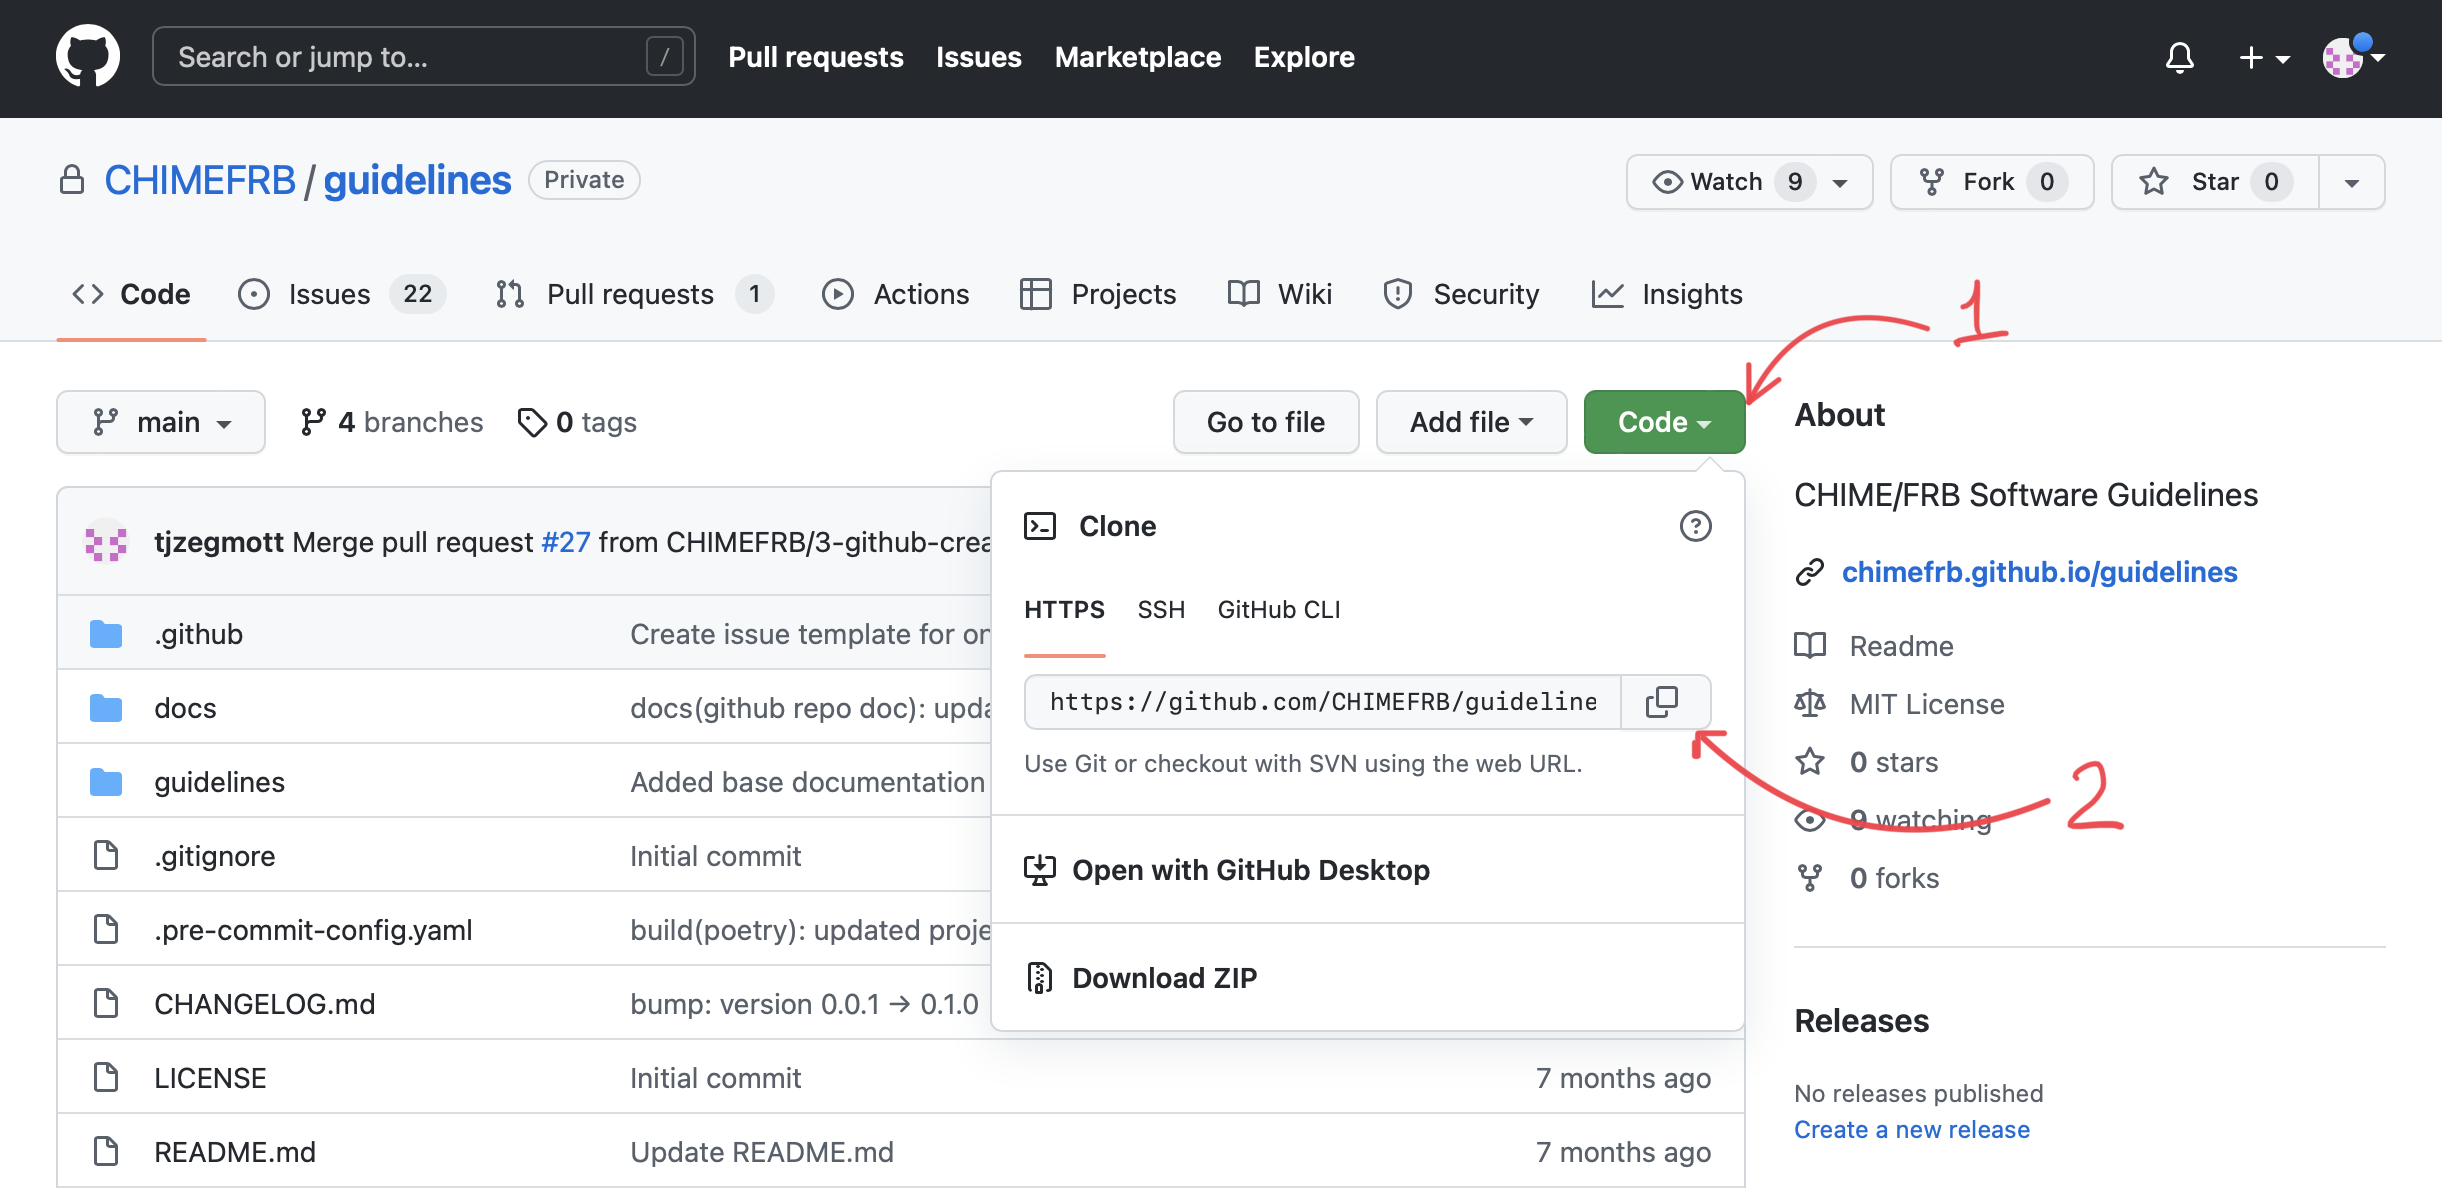Viewport: 2442px width, 1188px height.
Task: Expand the Add file dropdown
Action: pyautogui.click(x=1471, y=422)
